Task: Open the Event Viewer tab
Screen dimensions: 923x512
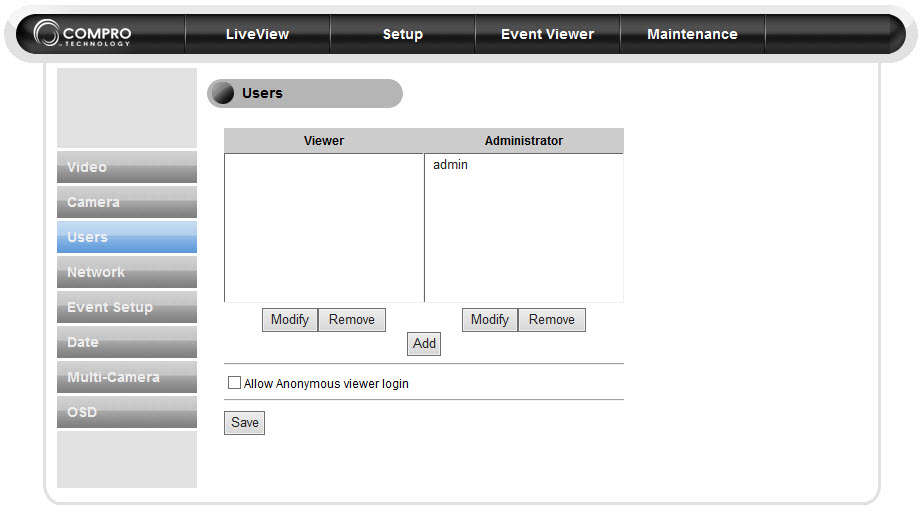Action: [x=547, y=34]
